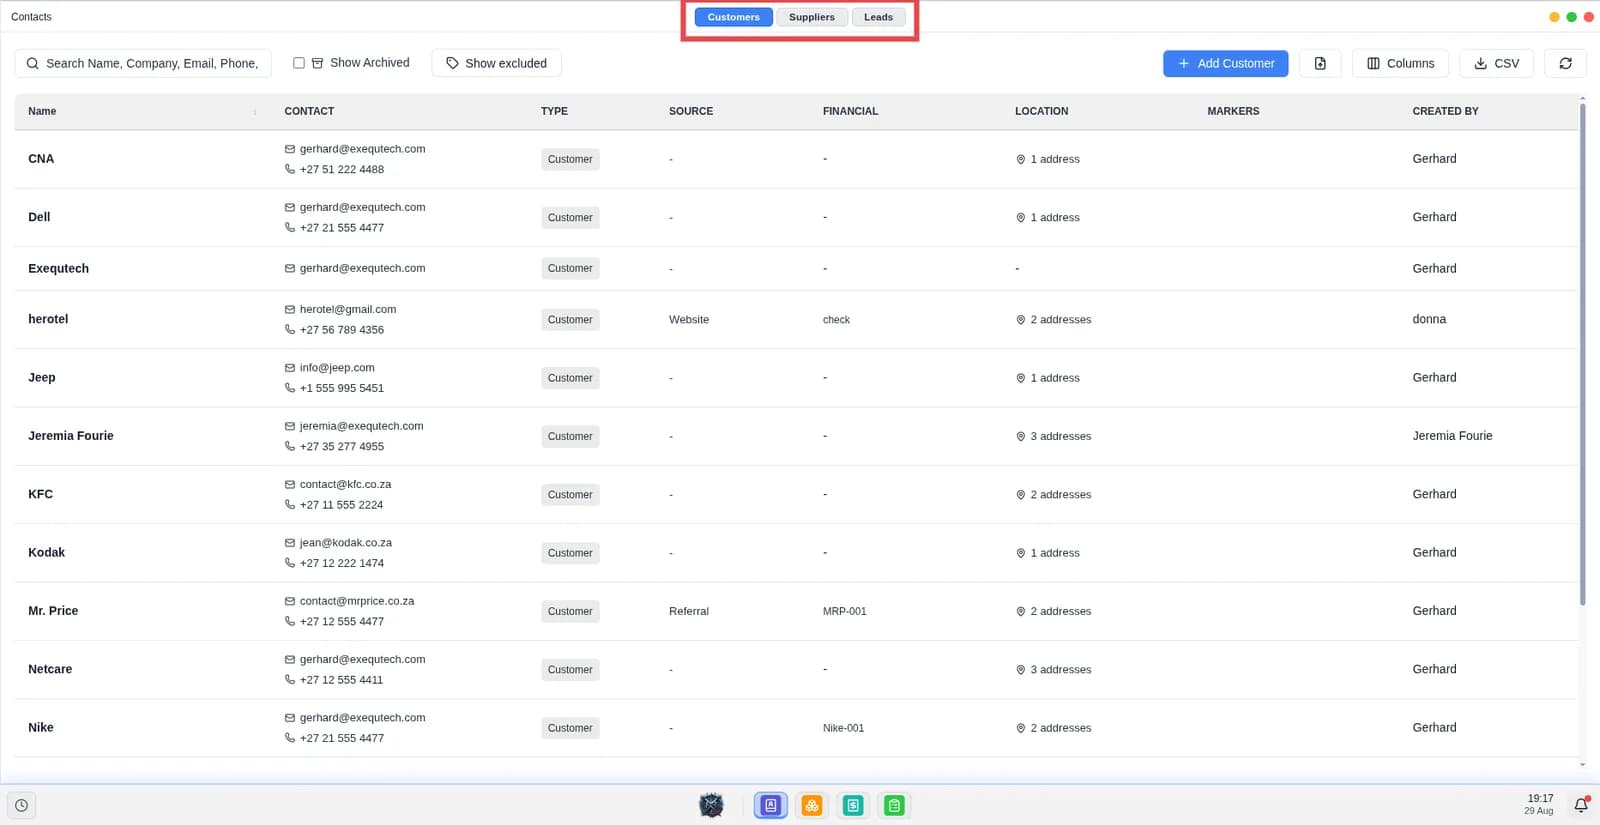This screenshot has height=825, width=1600.
Task: Click the CREATED BY column header
Action: pyautogui.click(x=1445, y=111)
